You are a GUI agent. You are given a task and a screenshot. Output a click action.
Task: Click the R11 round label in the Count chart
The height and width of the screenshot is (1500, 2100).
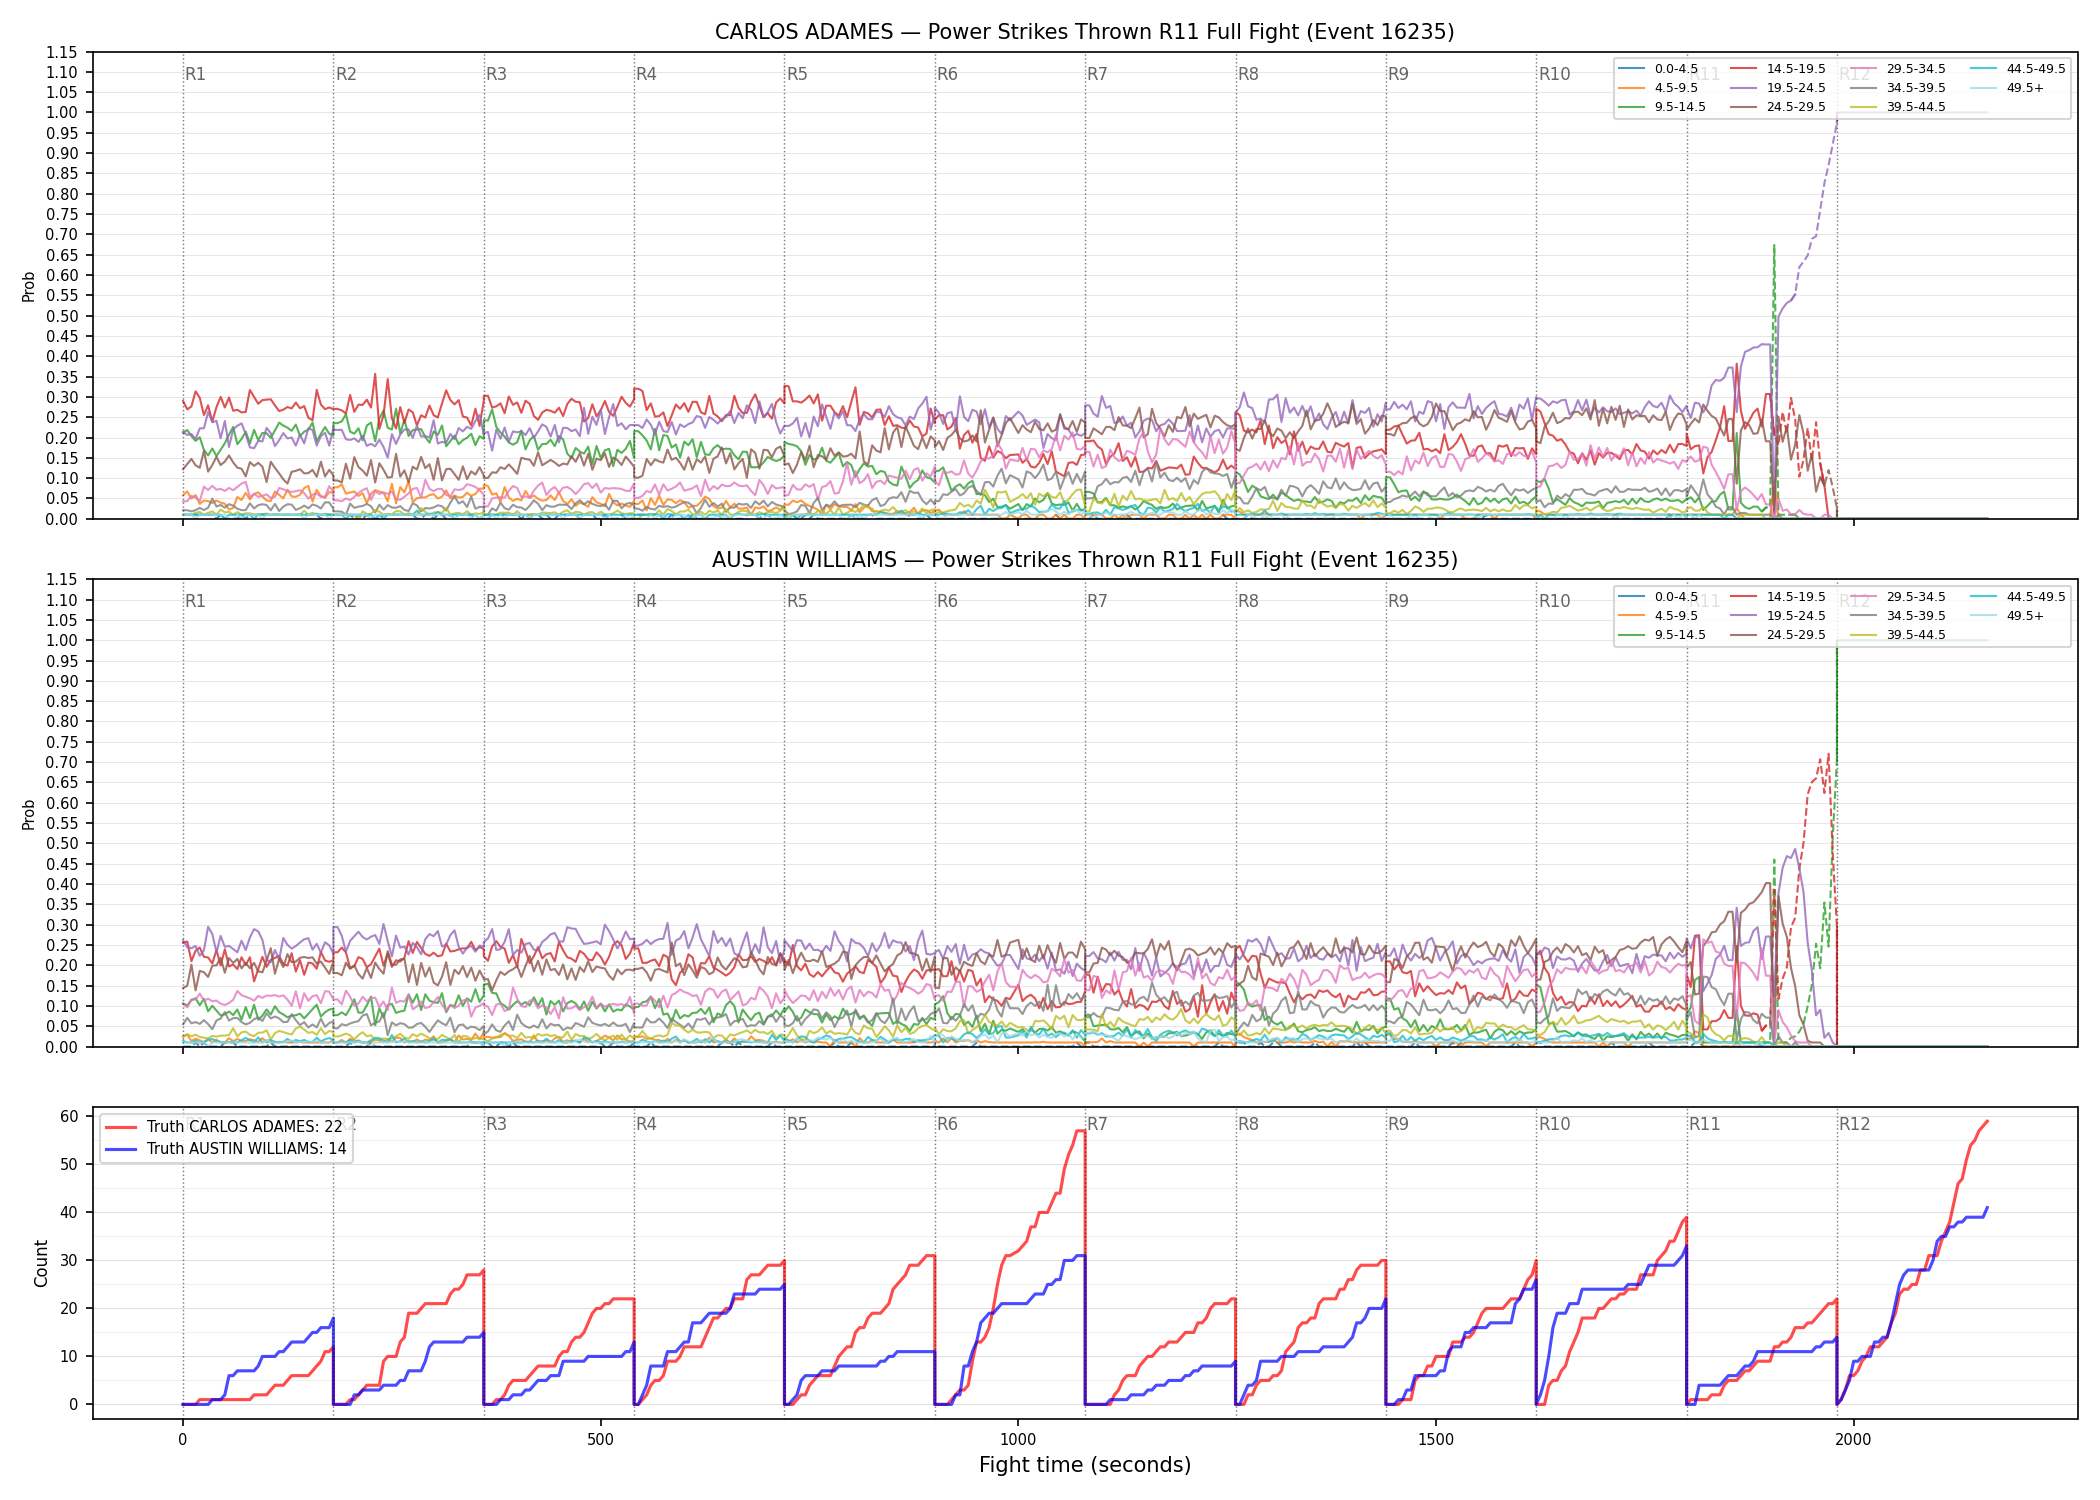click(x=1705, y=1124)
